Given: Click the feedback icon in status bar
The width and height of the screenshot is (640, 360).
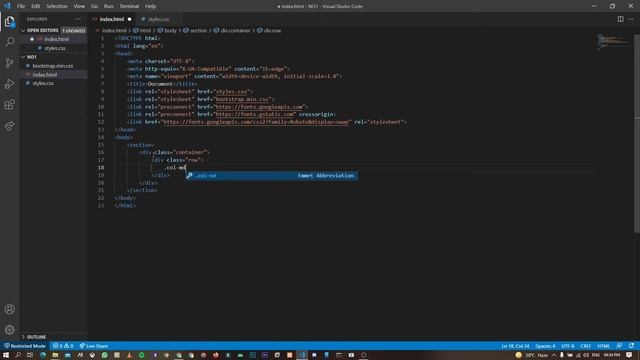Looking at the screenshot, I should point(620,346).
